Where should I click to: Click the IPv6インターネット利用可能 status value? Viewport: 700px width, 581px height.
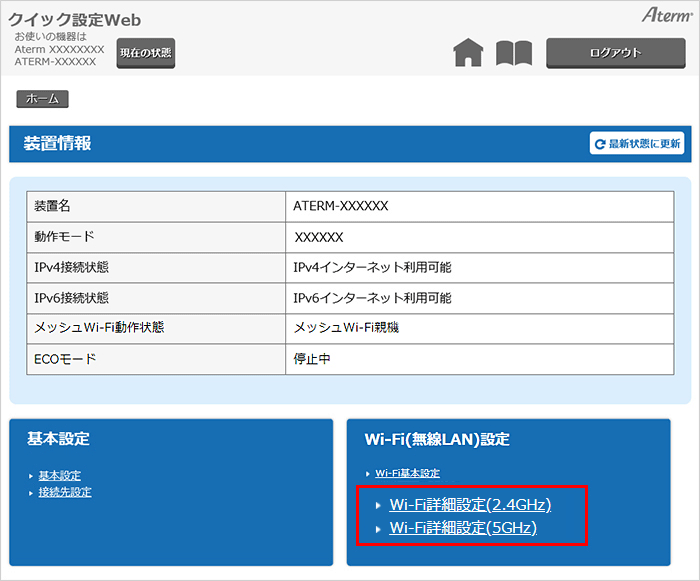(x=372, y=298)
